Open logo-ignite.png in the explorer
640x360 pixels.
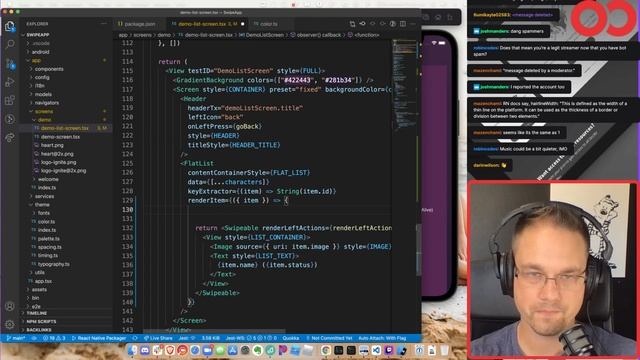[x=58, y=162]
